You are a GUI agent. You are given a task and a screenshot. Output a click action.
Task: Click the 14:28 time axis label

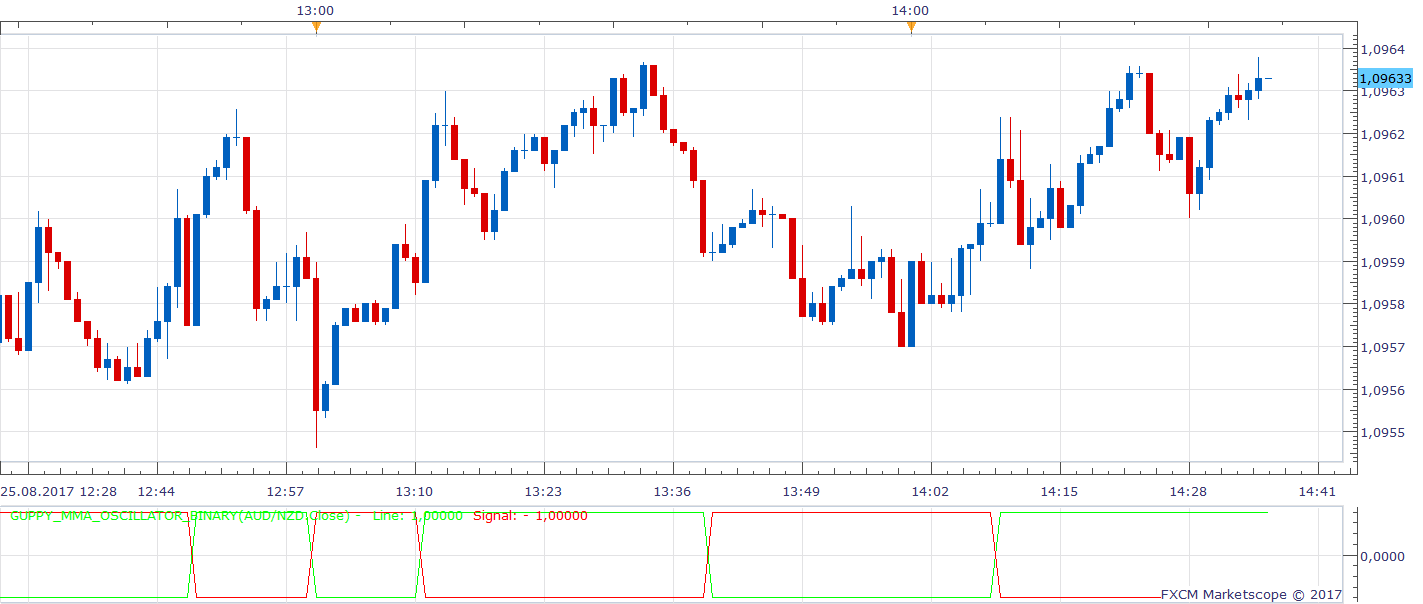coord(1188,491)
